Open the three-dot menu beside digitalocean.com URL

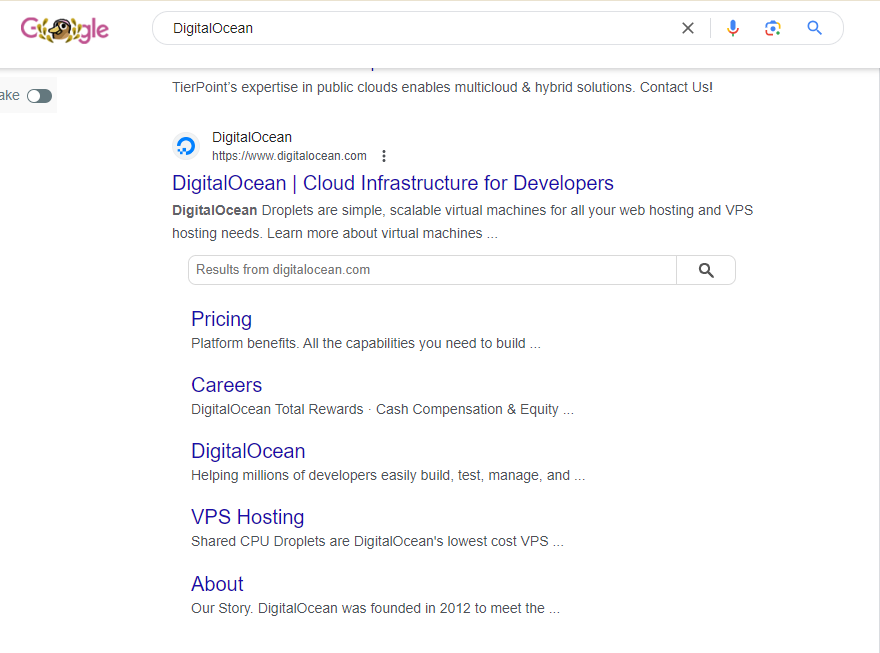[384, 156]
